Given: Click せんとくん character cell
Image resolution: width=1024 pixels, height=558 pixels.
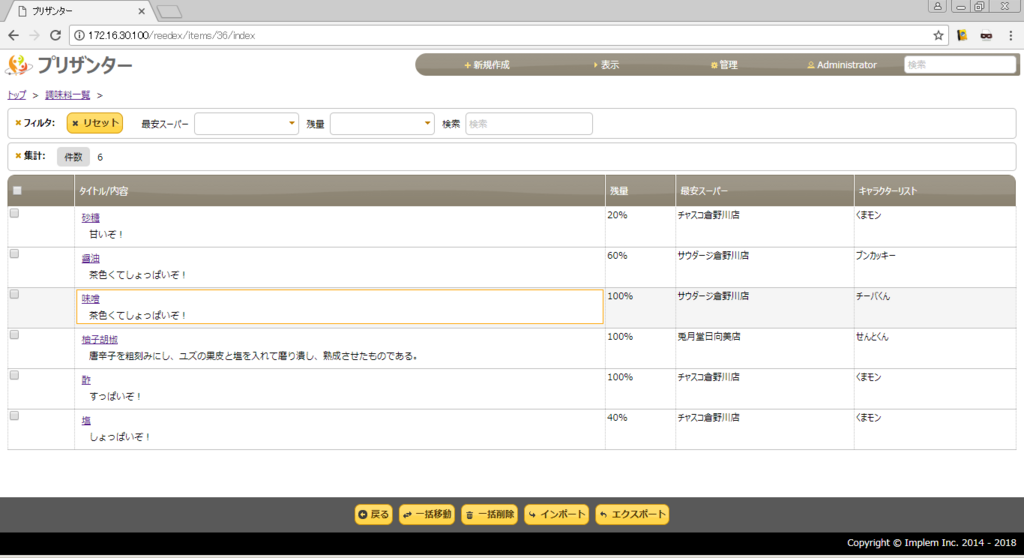Looking at the screenshot, I should pyautogui.click(x=872, y=336).
